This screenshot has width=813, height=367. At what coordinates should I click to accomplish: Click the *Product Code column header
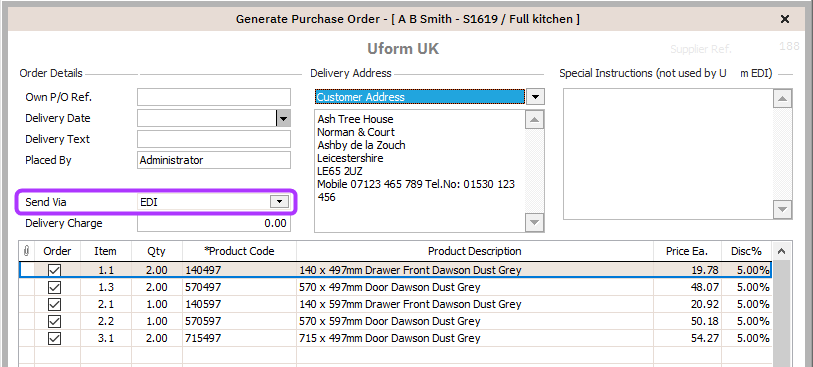(239, 251)
